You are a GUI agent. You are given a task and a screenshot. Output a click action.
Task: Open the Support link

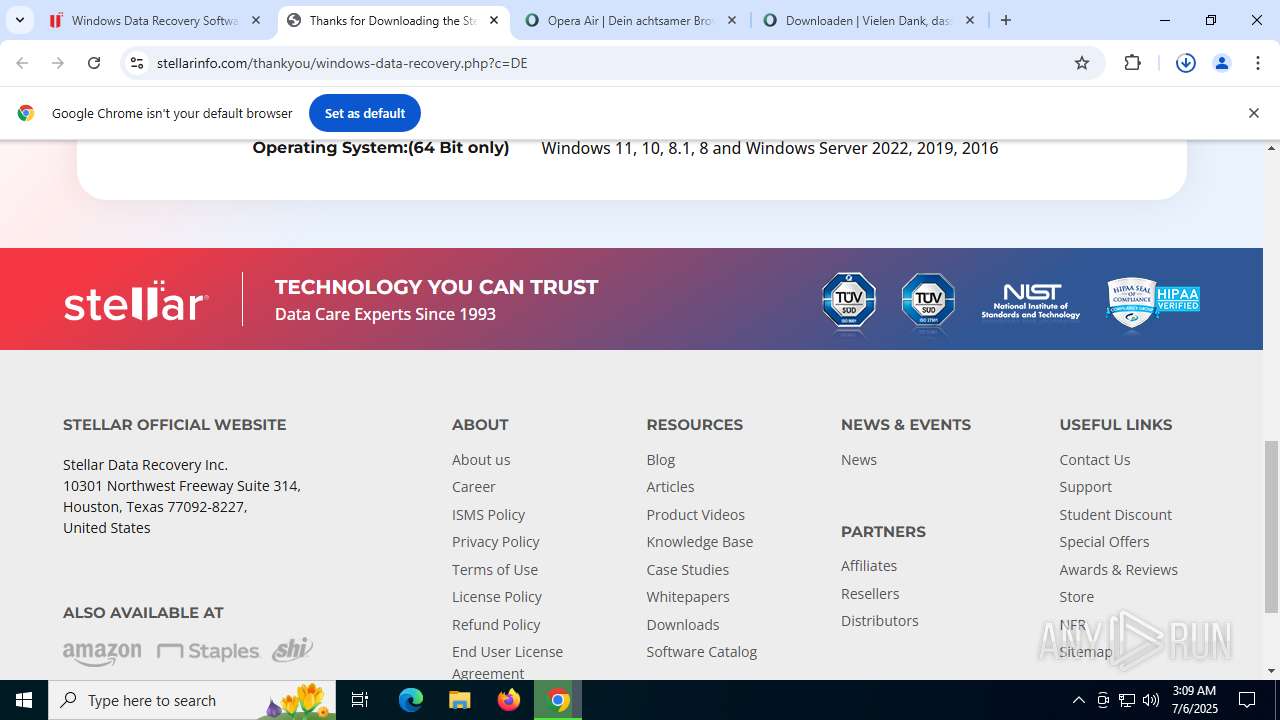(1086, 487)
